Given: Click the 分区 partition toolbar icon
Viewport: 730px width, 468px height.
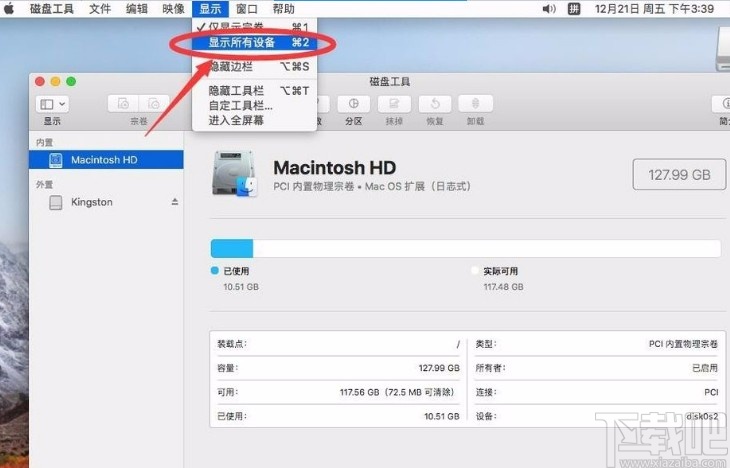Looking at the screenshot, I should pos(353,104).
